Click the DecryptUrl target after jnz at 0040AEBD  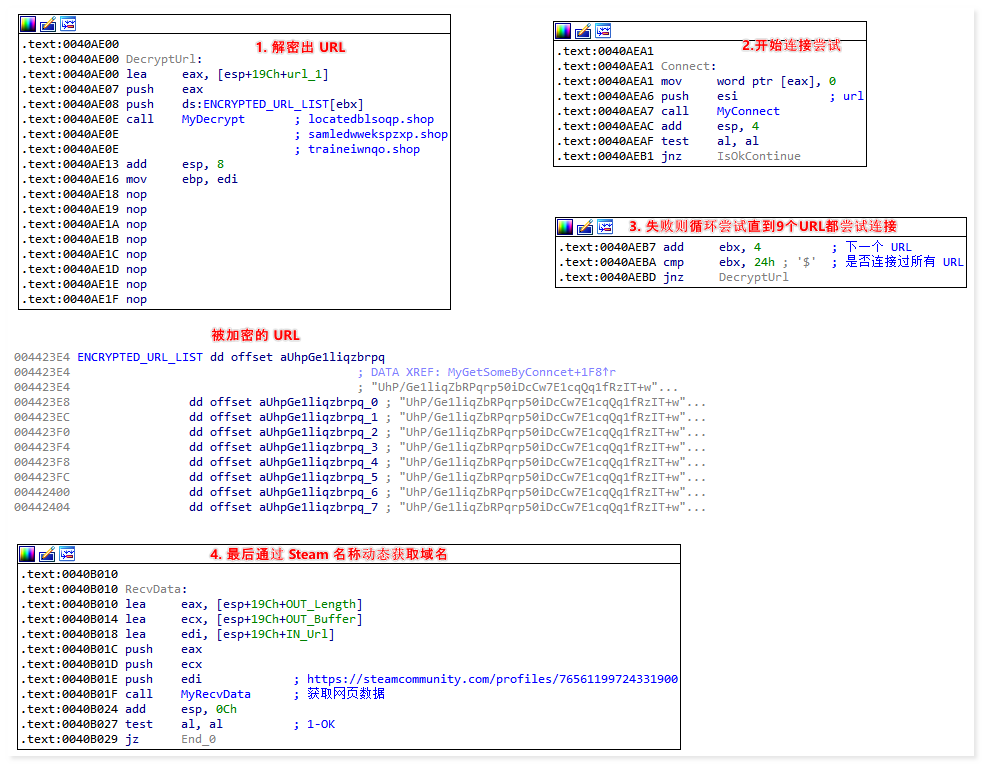753,277
